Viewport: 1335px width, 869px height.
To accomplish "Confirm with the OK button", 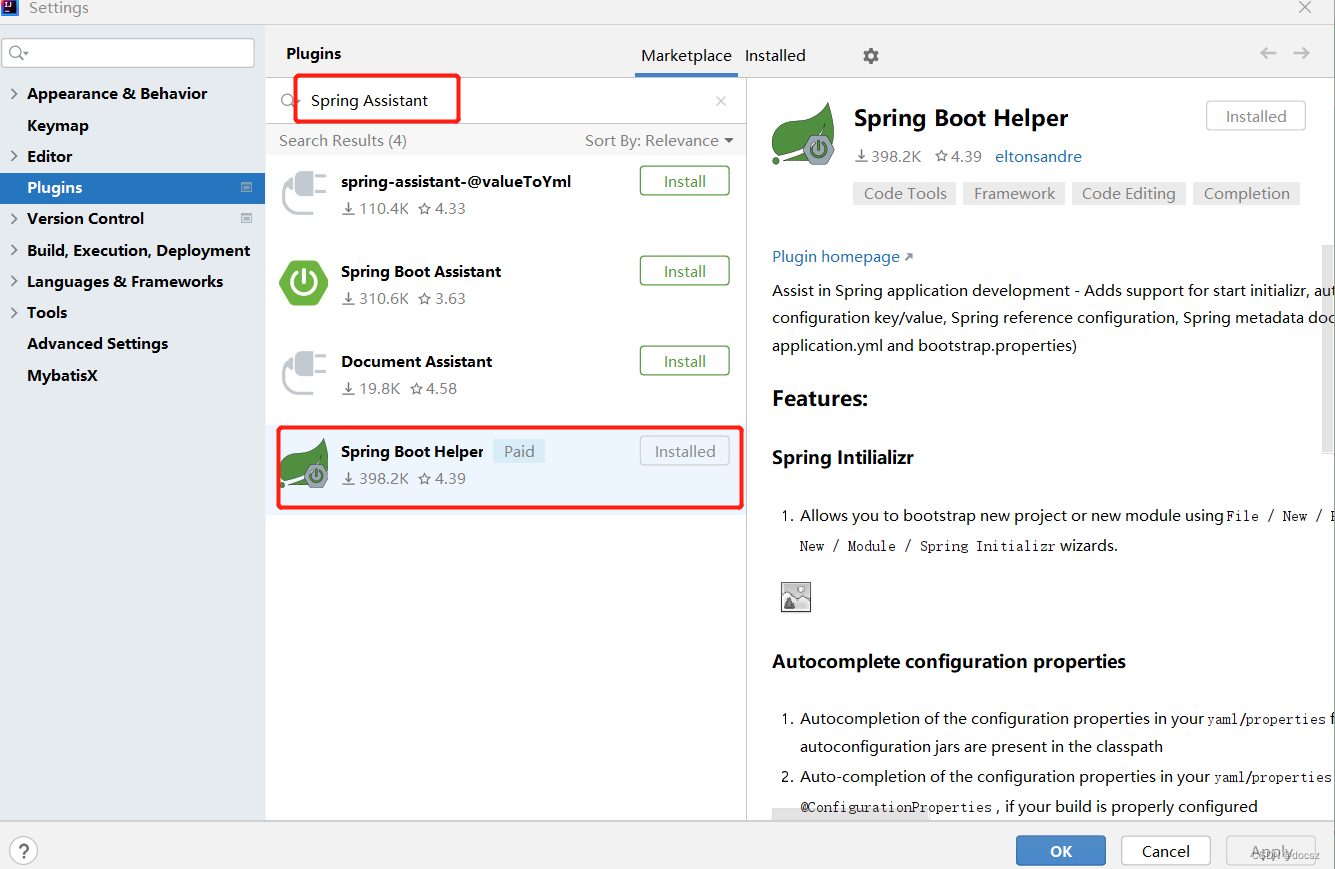I will [x=1061, y=851].
